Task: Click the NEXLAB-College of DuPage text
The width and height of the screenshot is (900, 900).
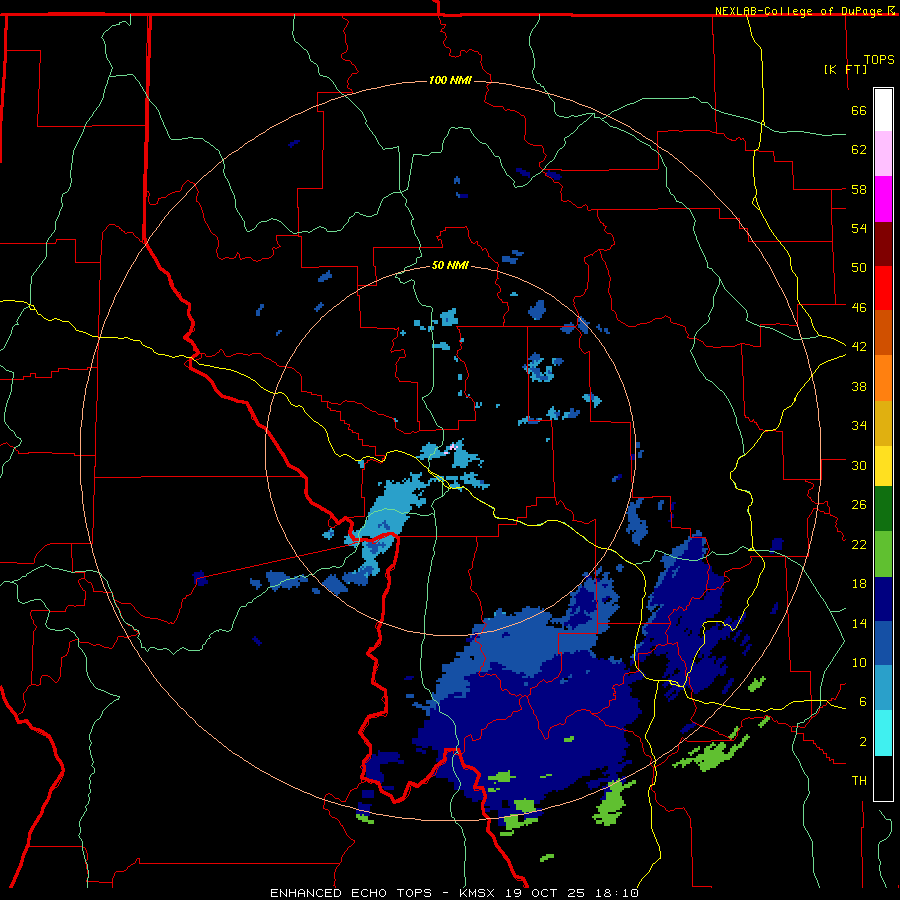Action: click(800, 11)
